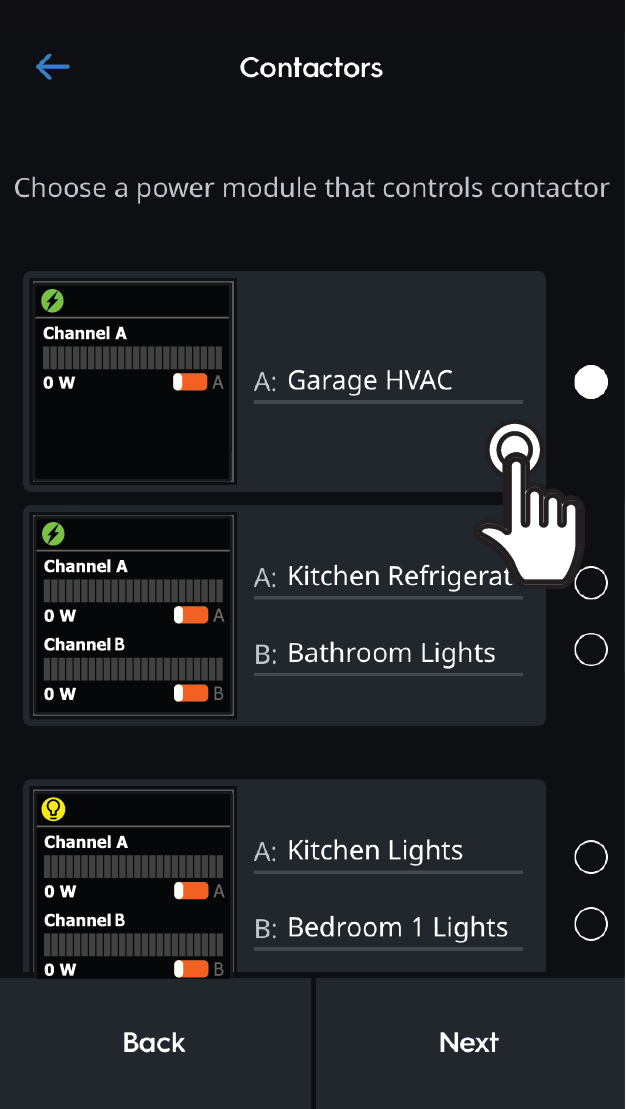The image size is (626, 1109).
Task: Edit the Garage HVAC name field
Action: (x=388, y=381)
